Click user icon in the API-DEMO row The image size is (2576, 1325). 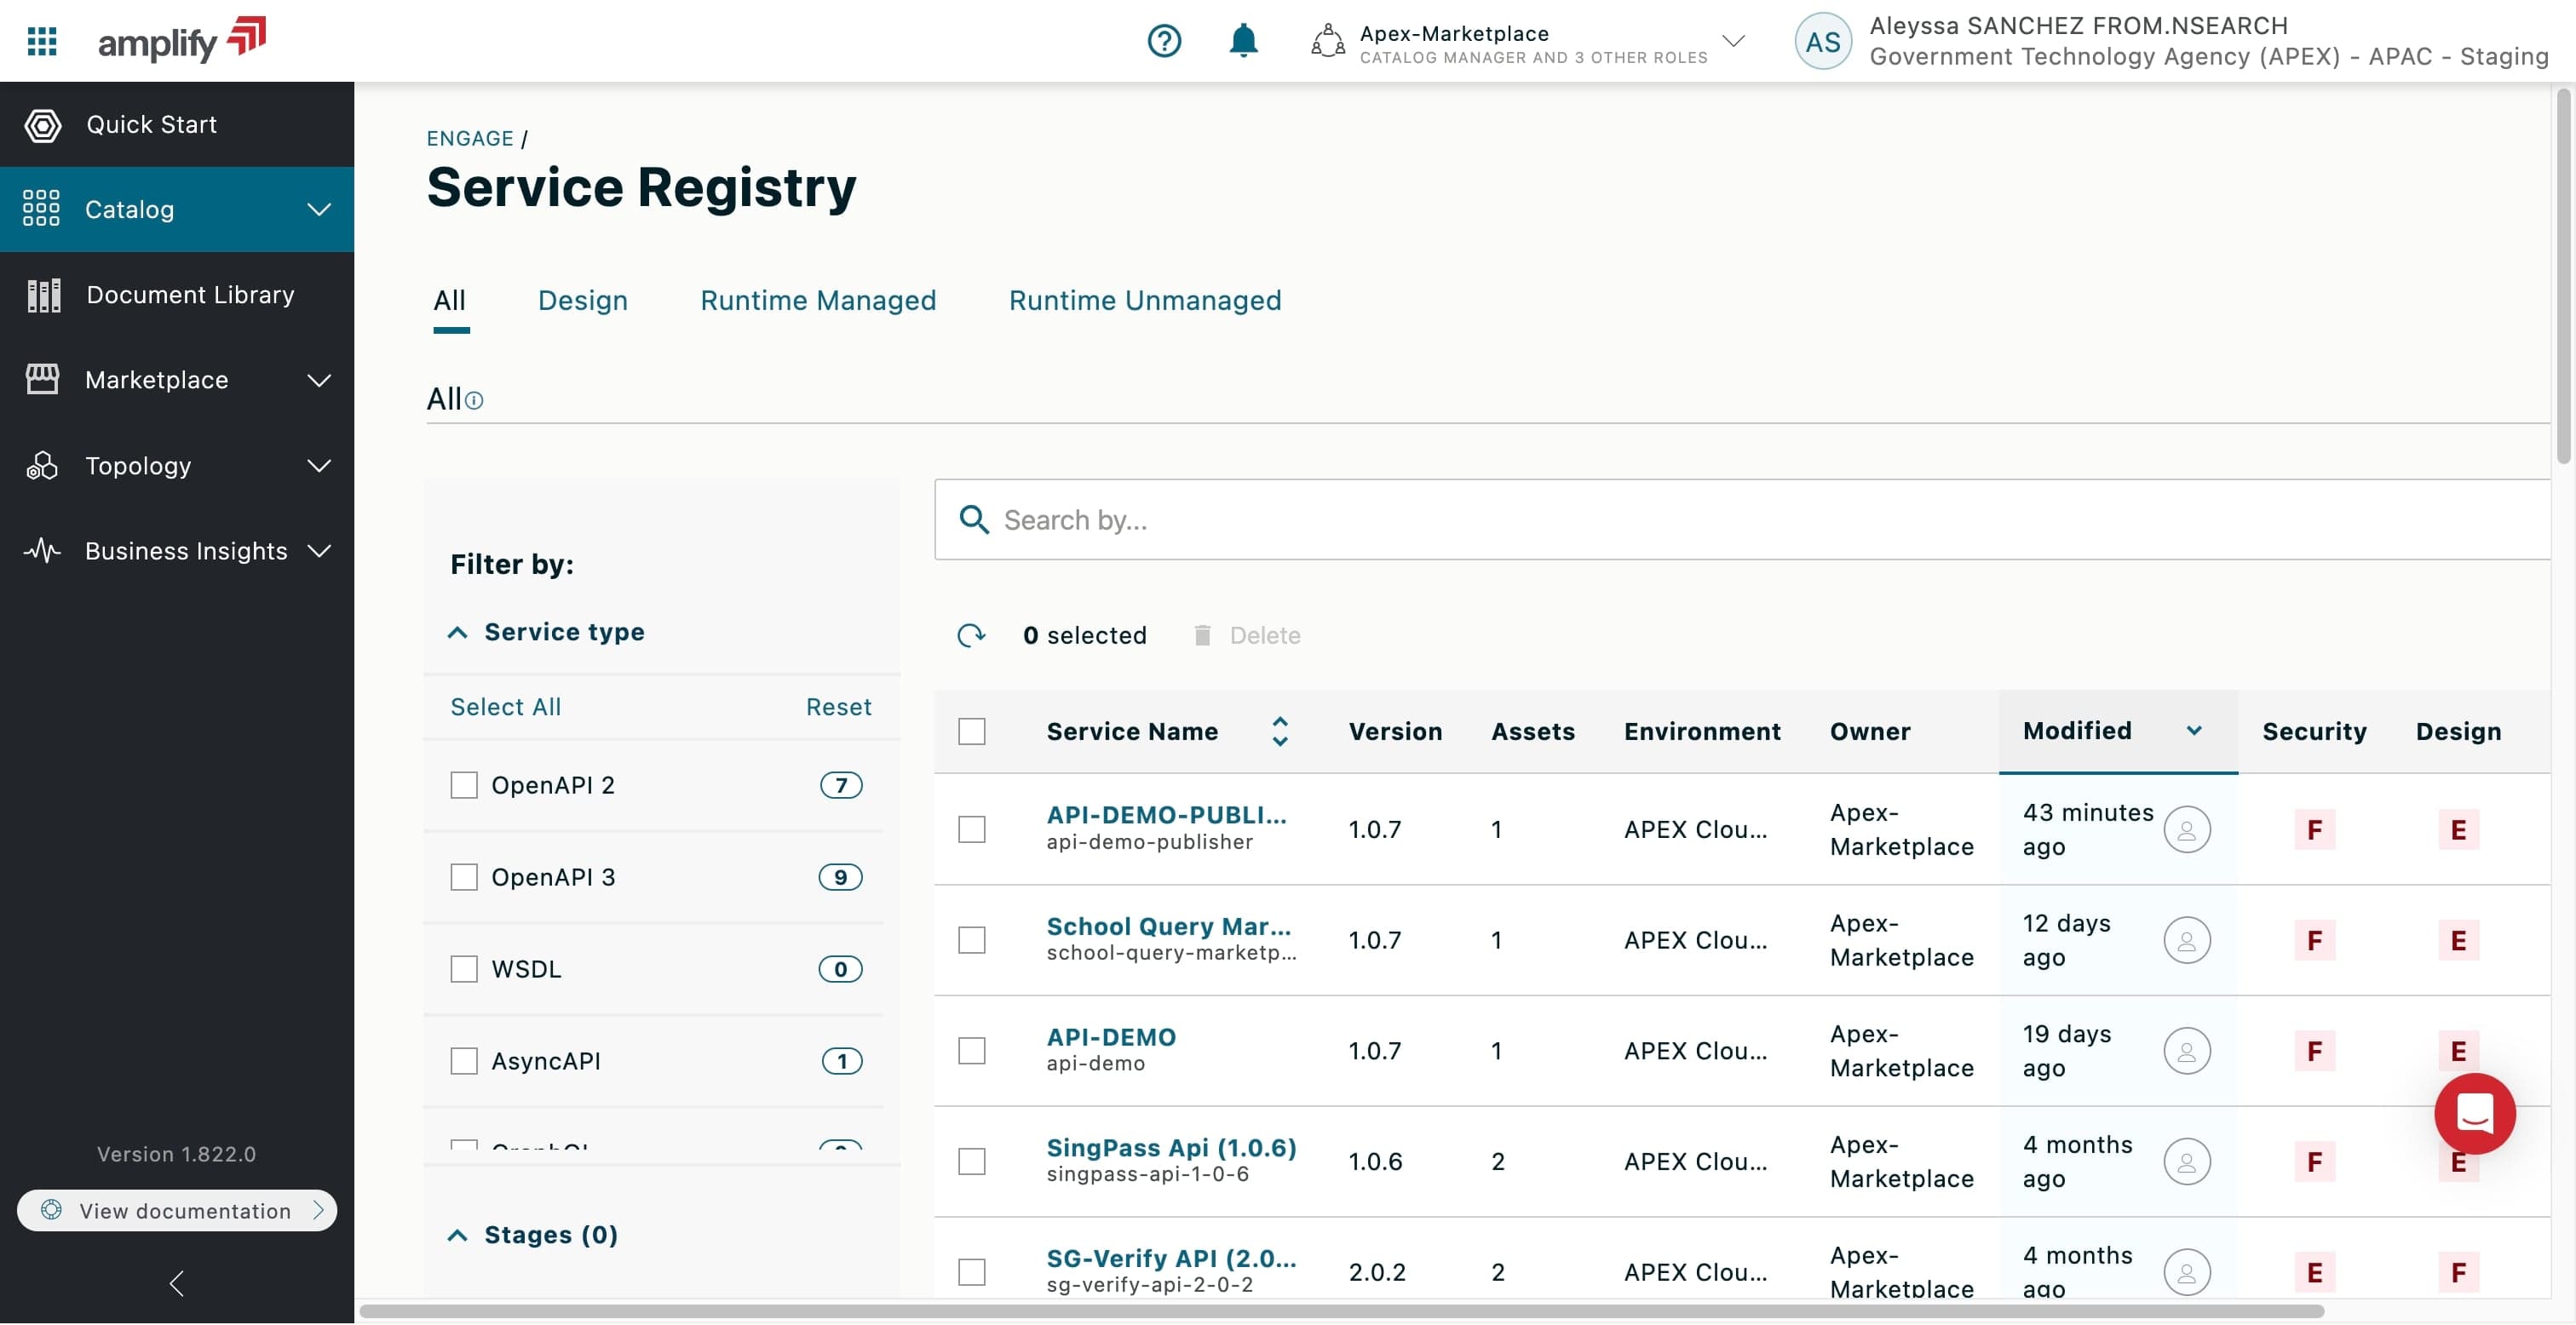tap(2186, 1051)
